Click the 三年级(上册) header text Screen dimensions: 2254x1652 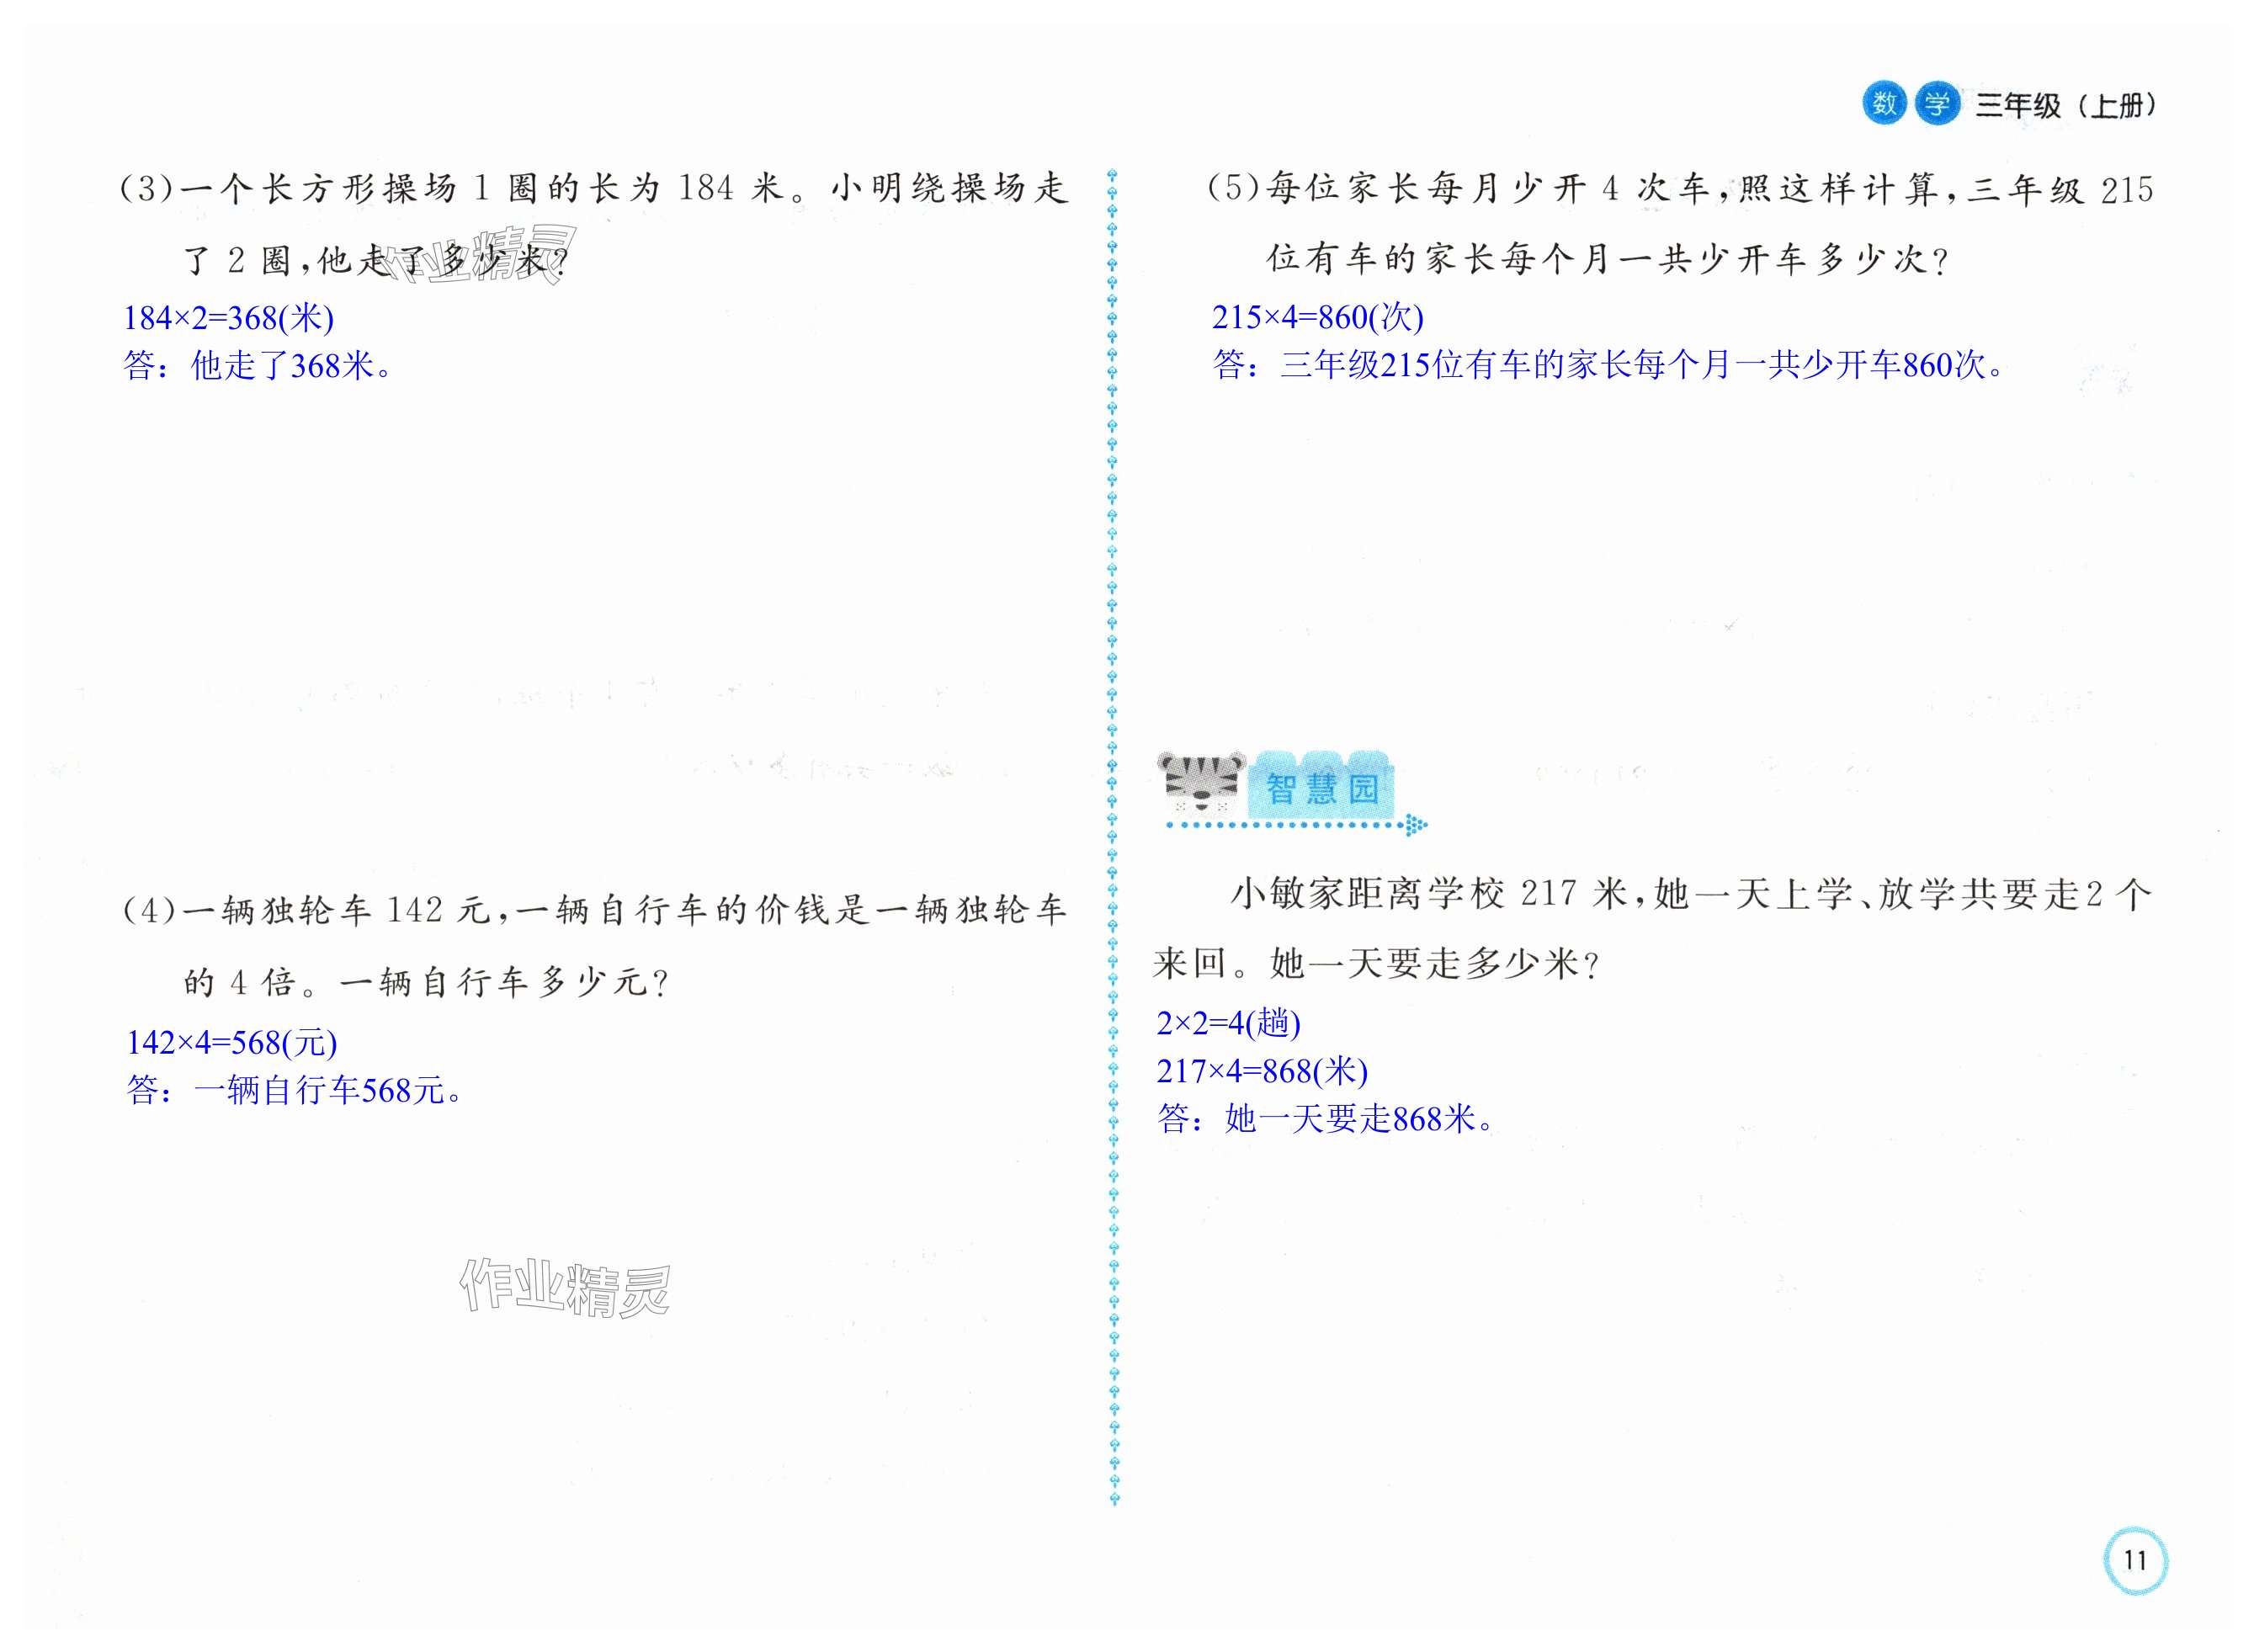[x=2066, y=105]
